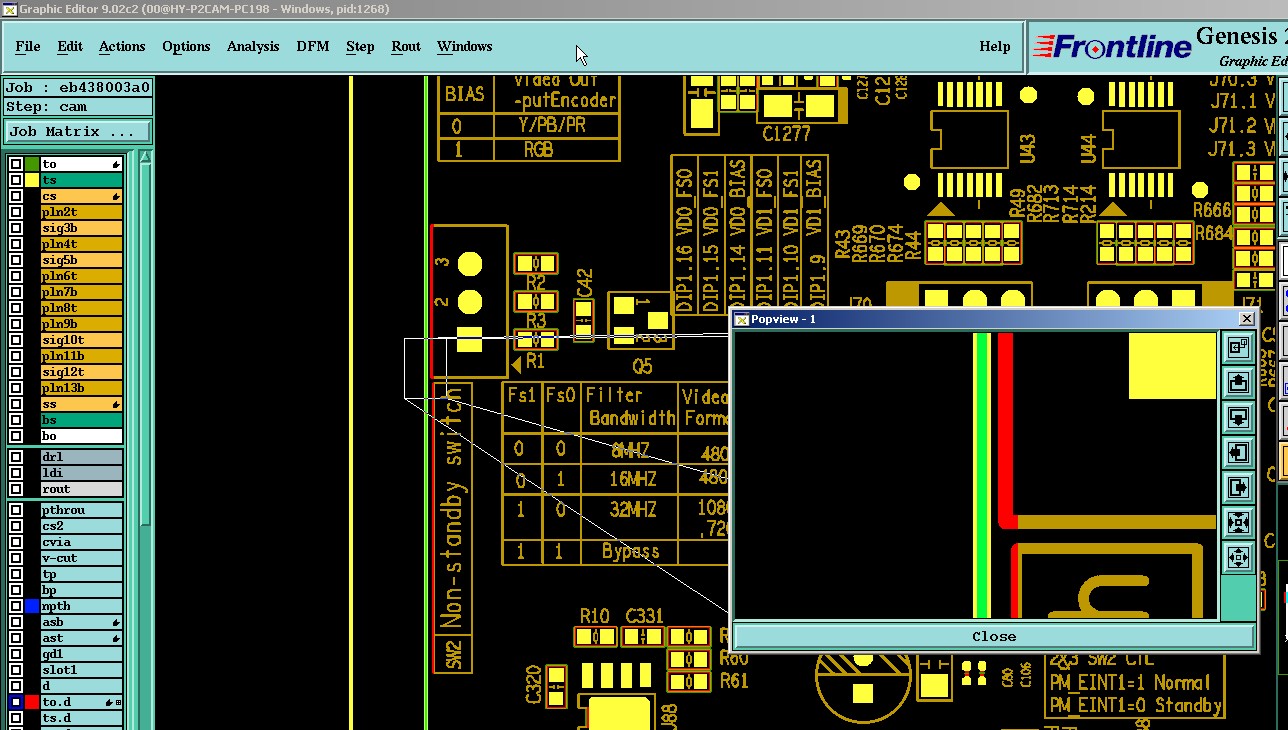Select the sig10t layer row
Image resolution: width=1288 pixels, height=730 pixels.
coord(81,340)
